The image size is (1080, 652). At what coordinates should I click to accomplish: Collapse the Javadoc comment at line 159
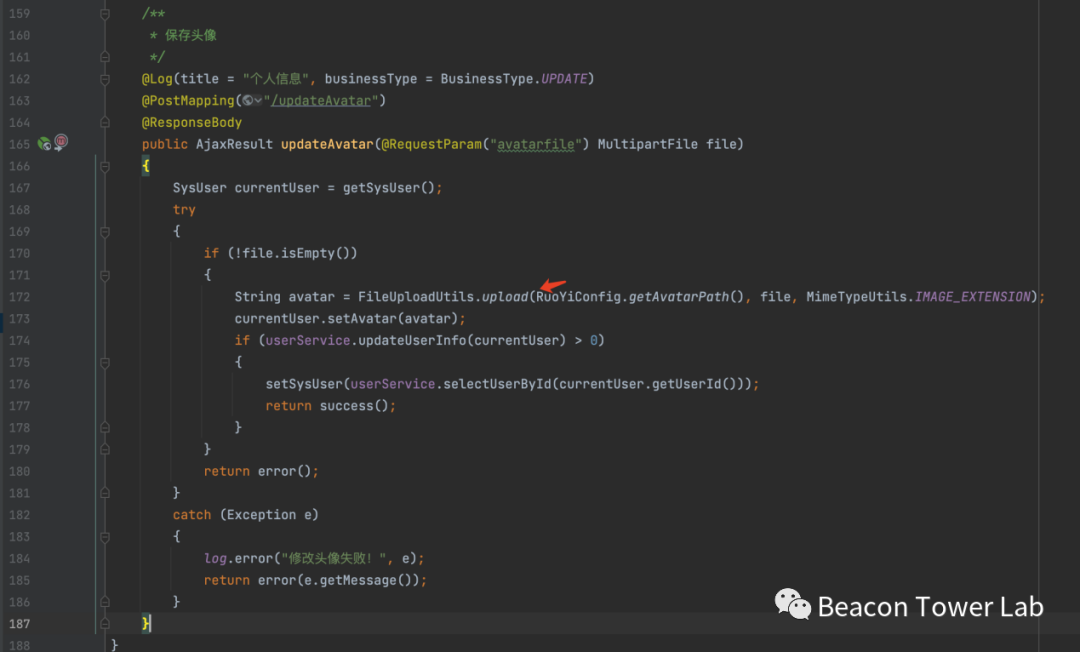(105, 14)
